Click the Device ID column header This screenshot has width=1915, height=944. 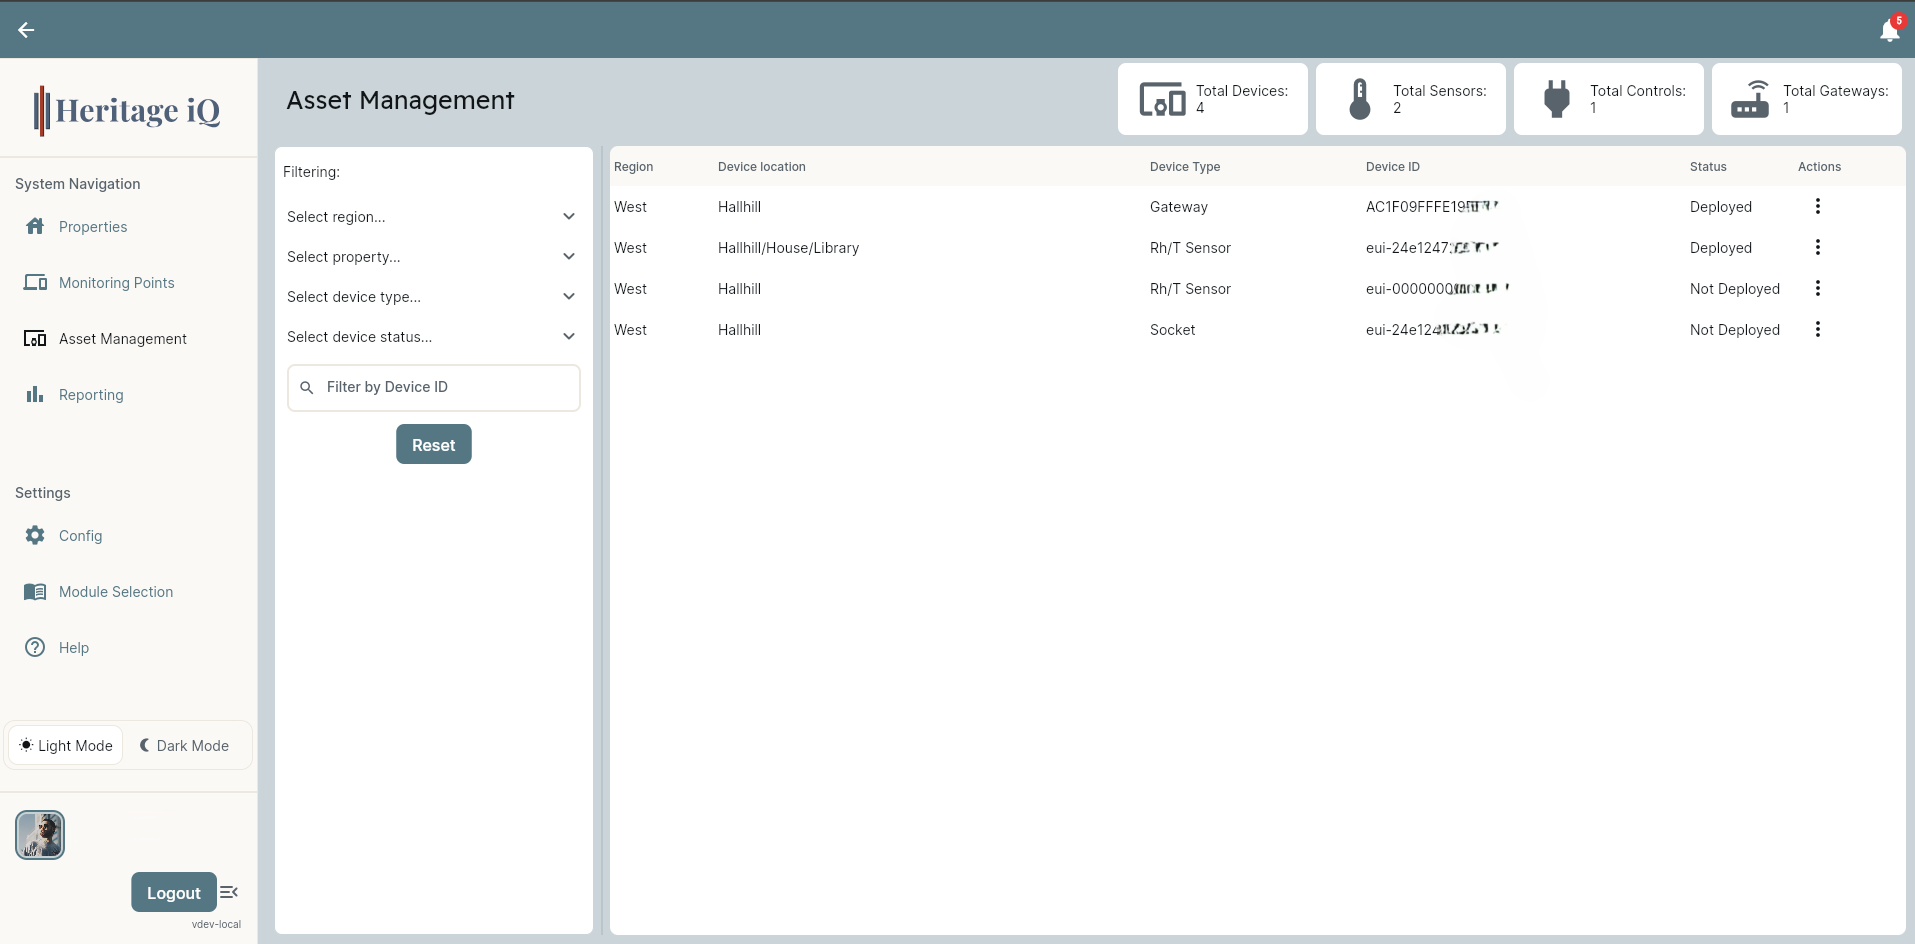[x=1393, y=167]
